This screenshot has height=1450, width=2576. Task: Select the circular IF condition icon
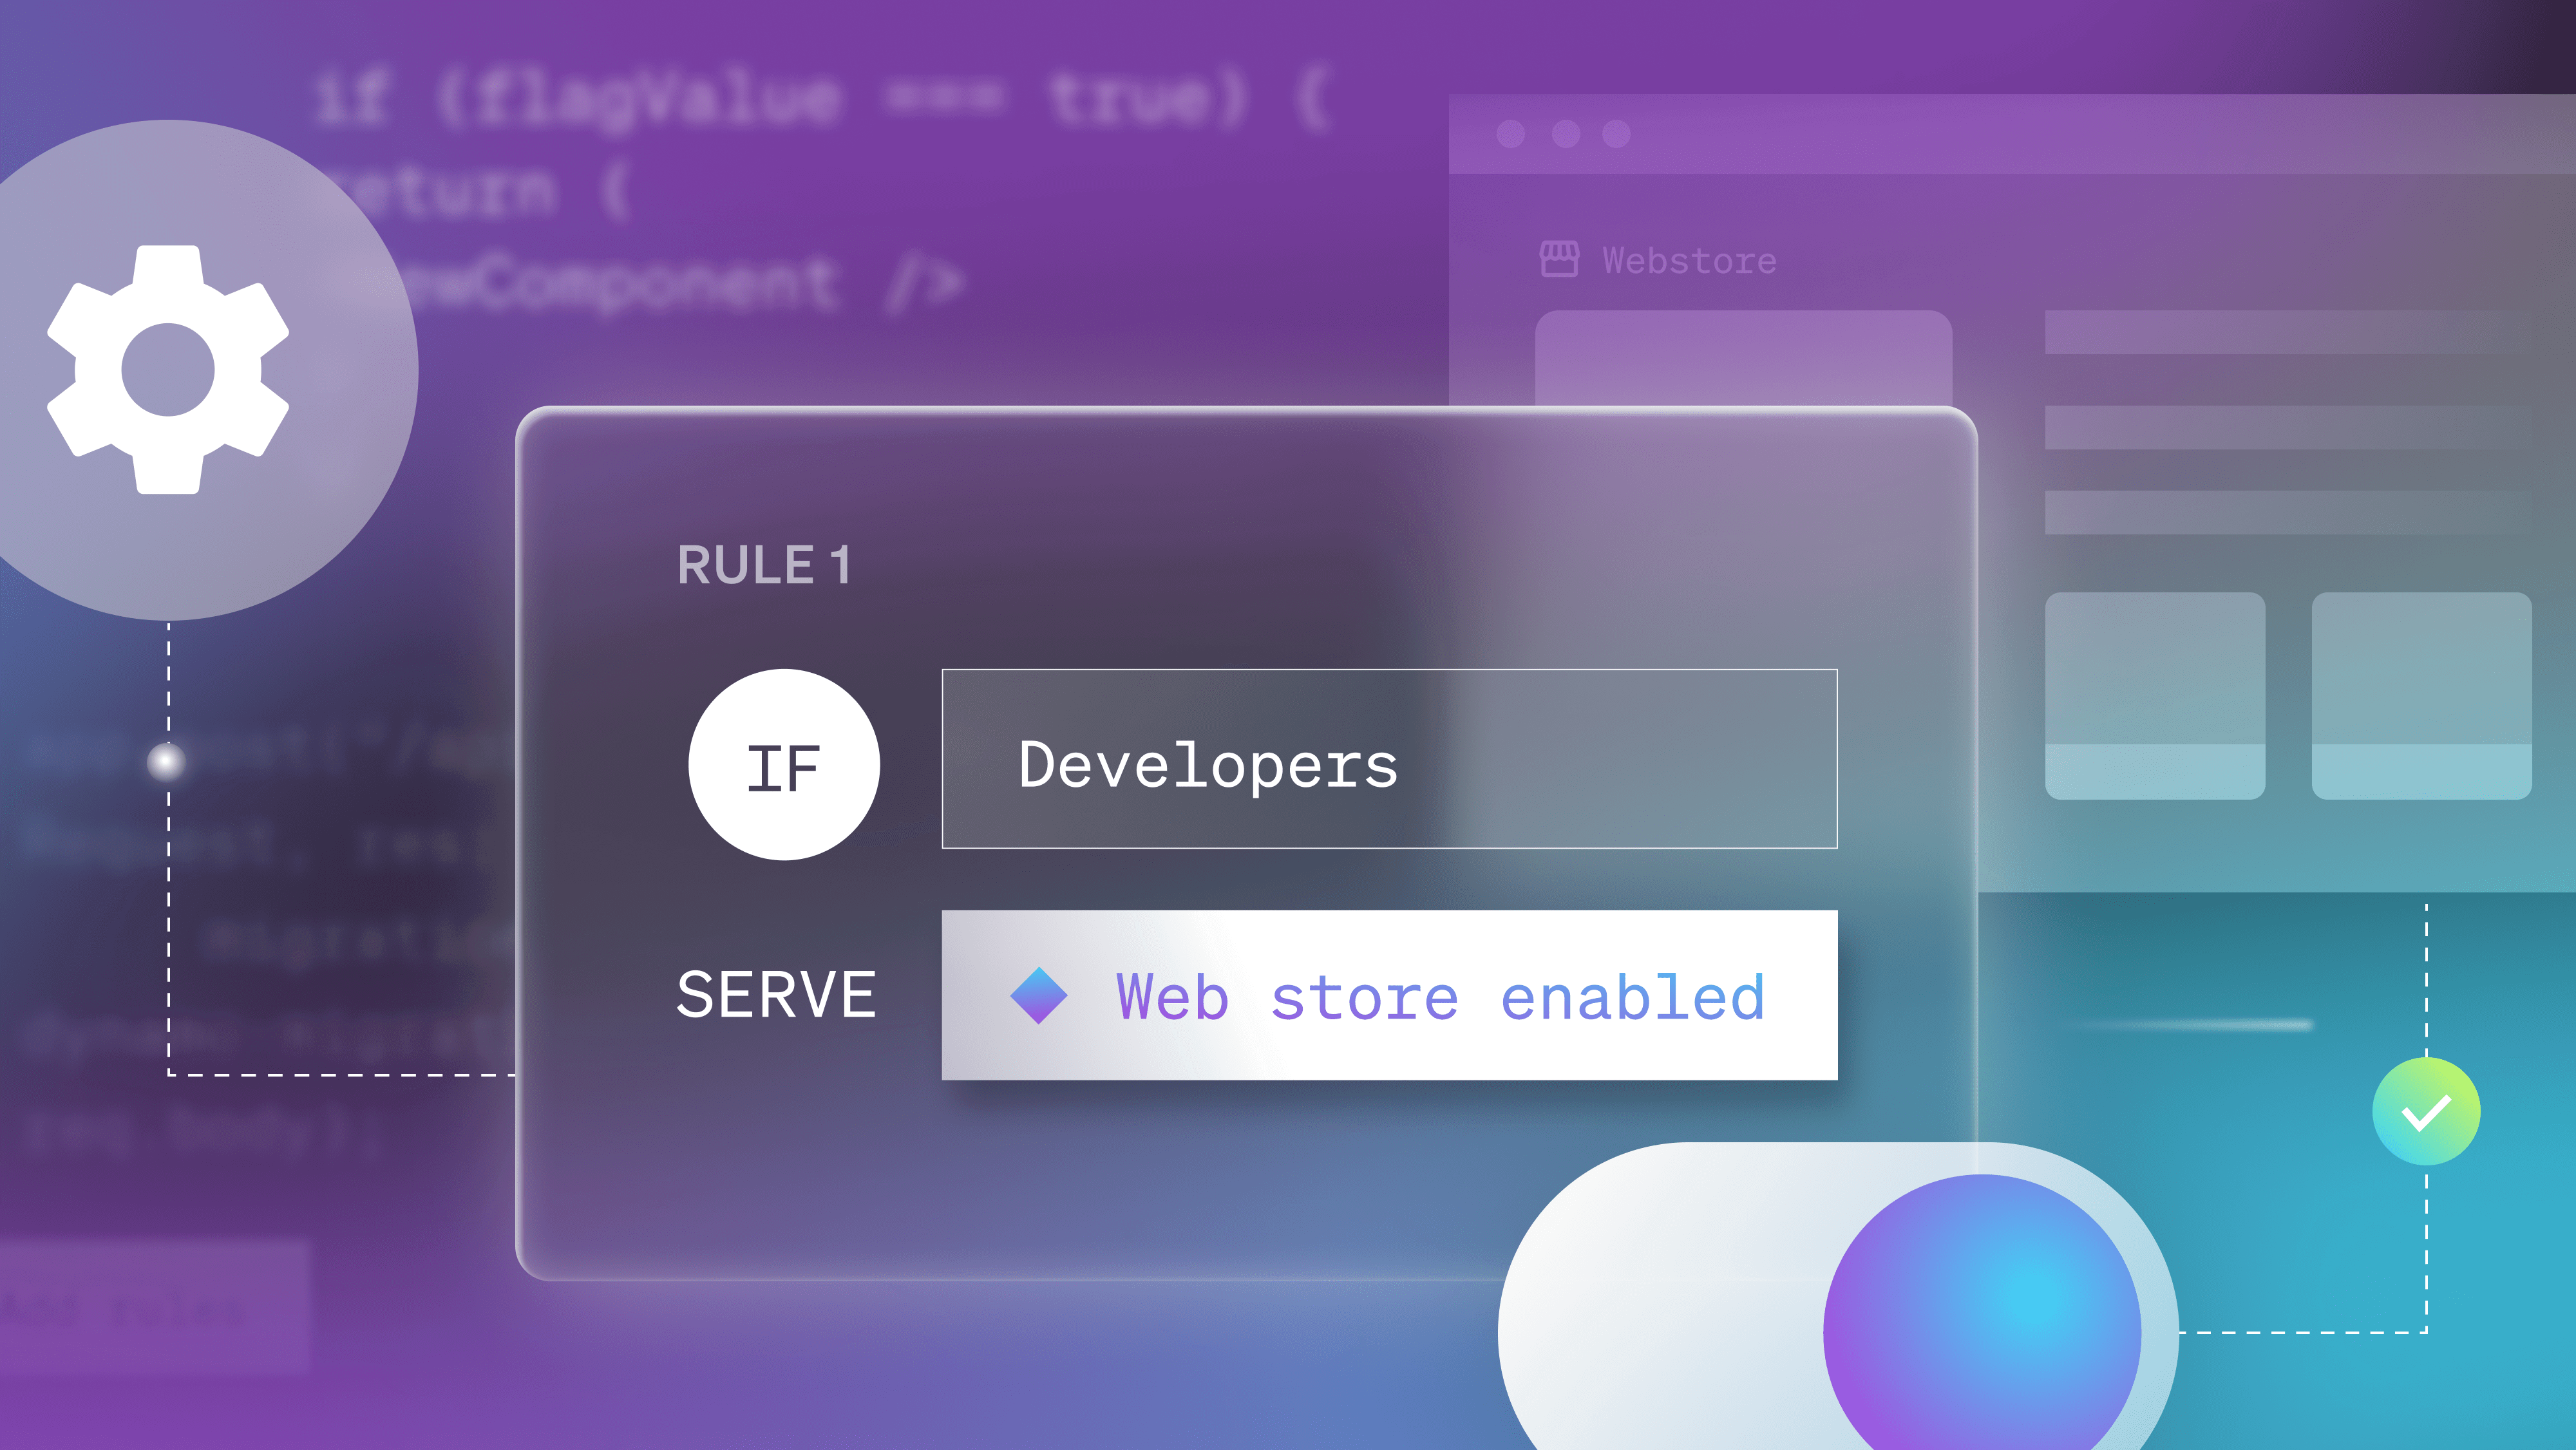(785, 763)
